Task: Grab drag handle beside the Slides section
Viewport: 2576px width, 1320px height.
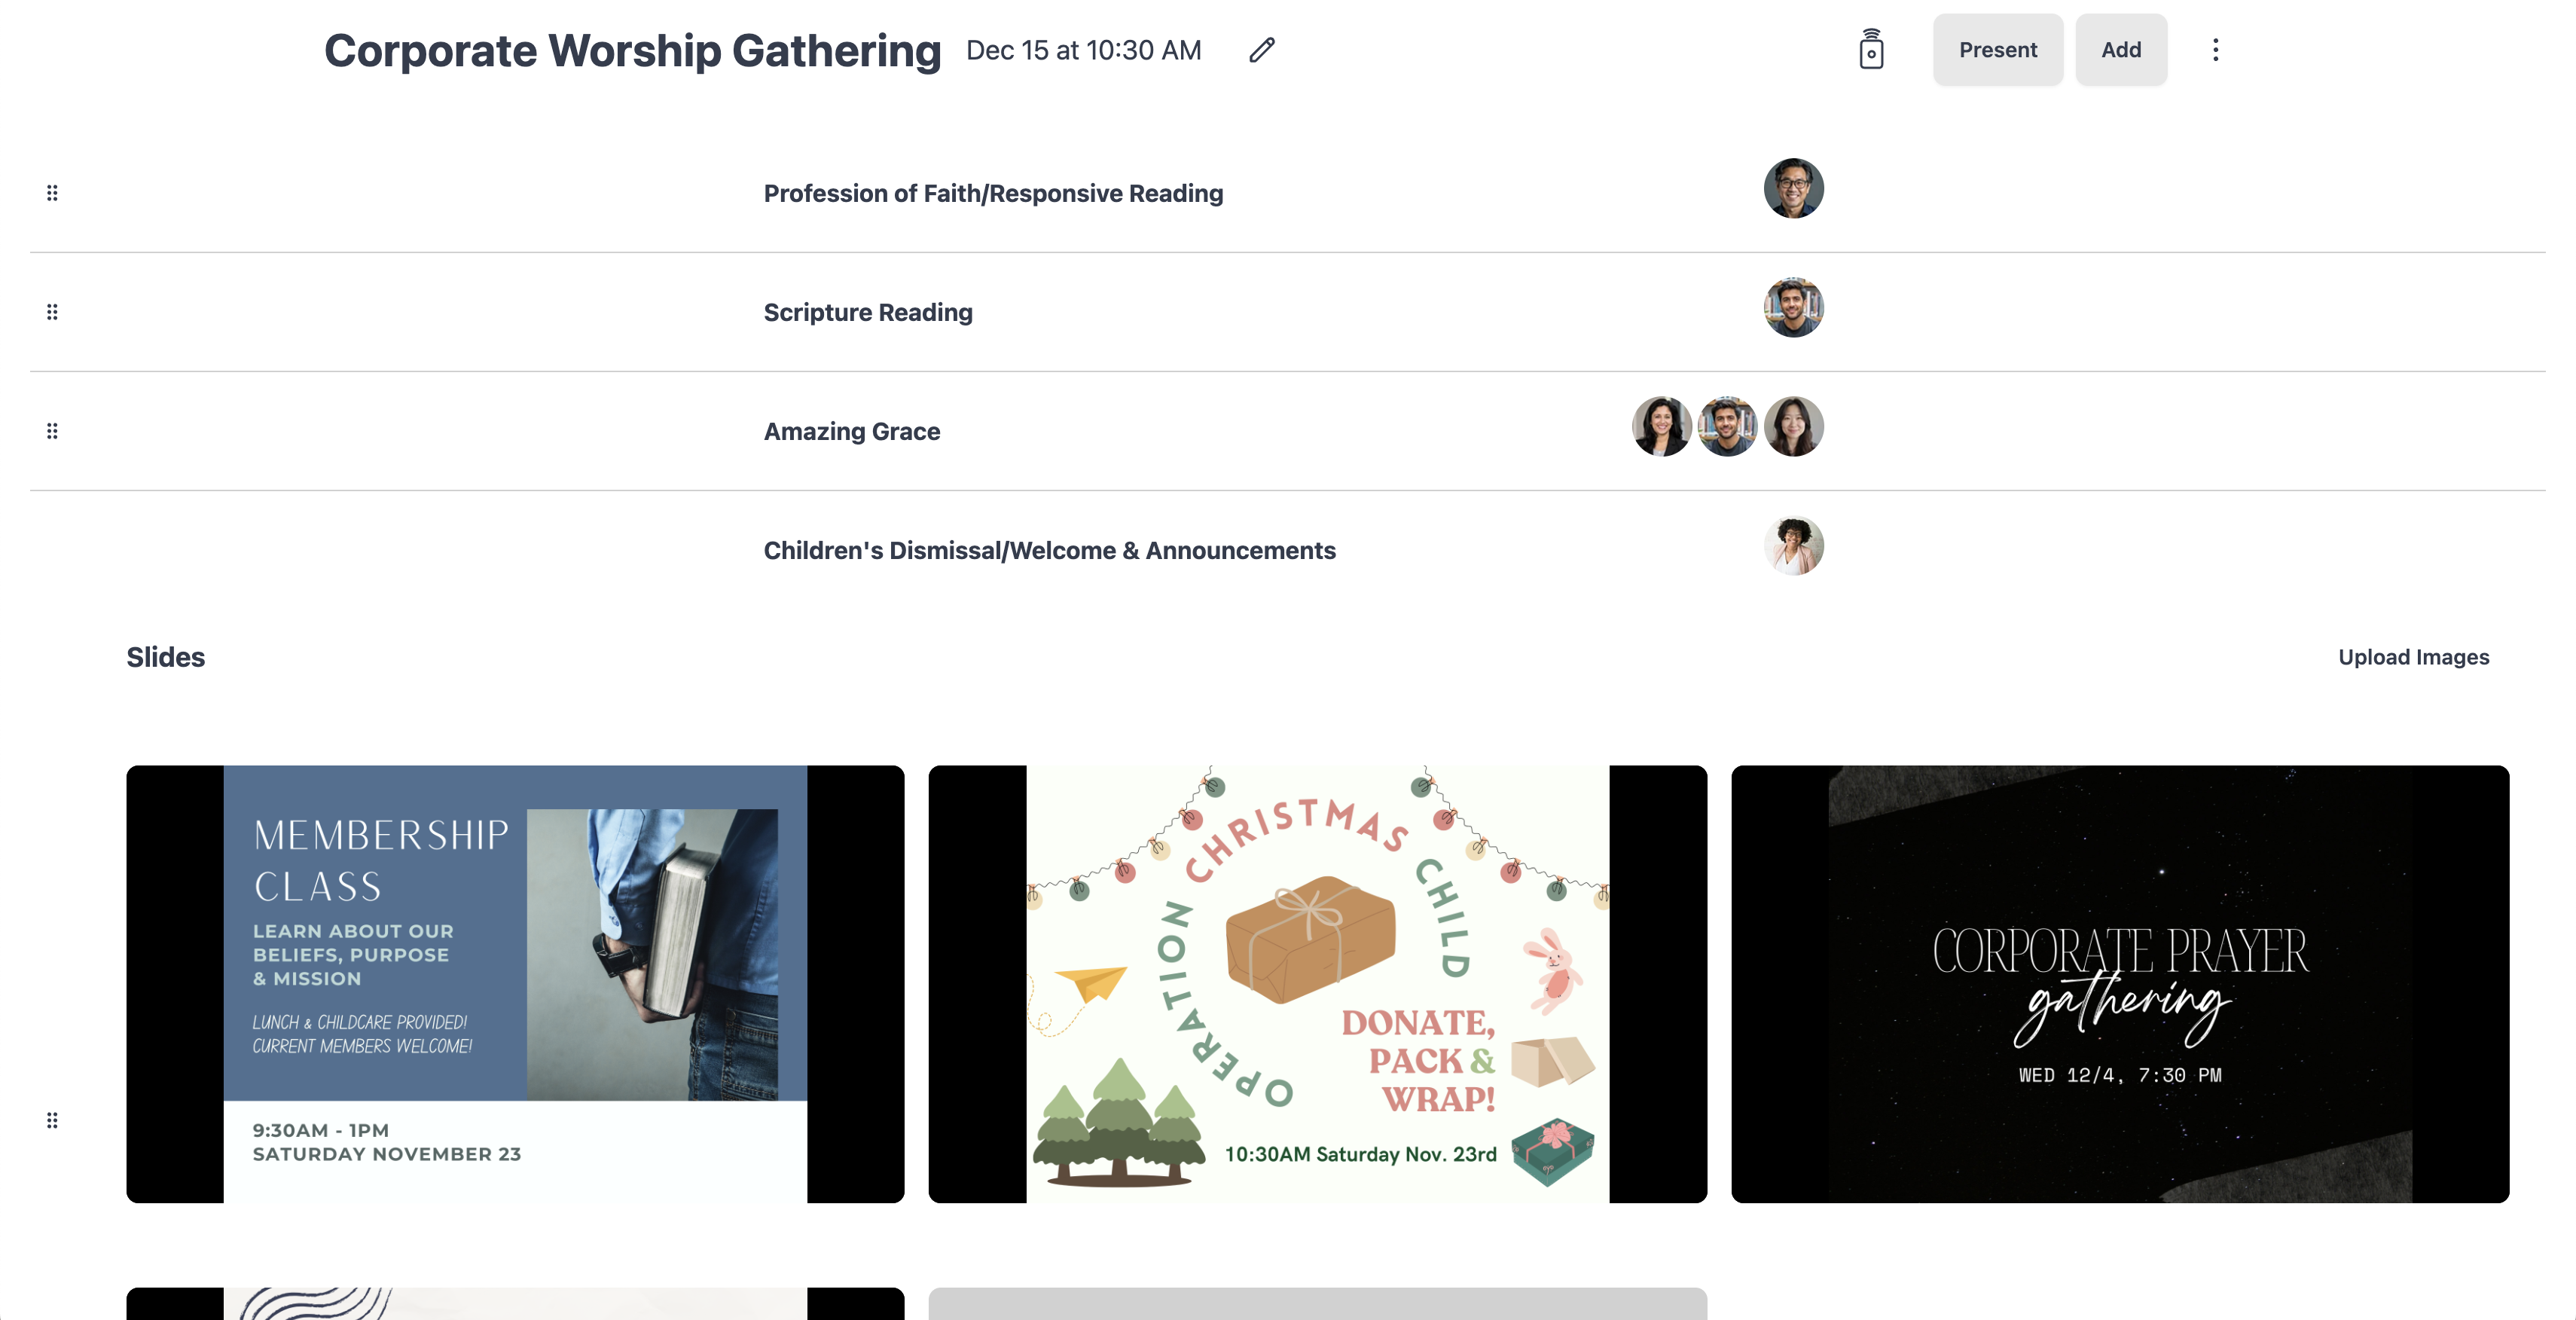Action: pos(52,1120)
